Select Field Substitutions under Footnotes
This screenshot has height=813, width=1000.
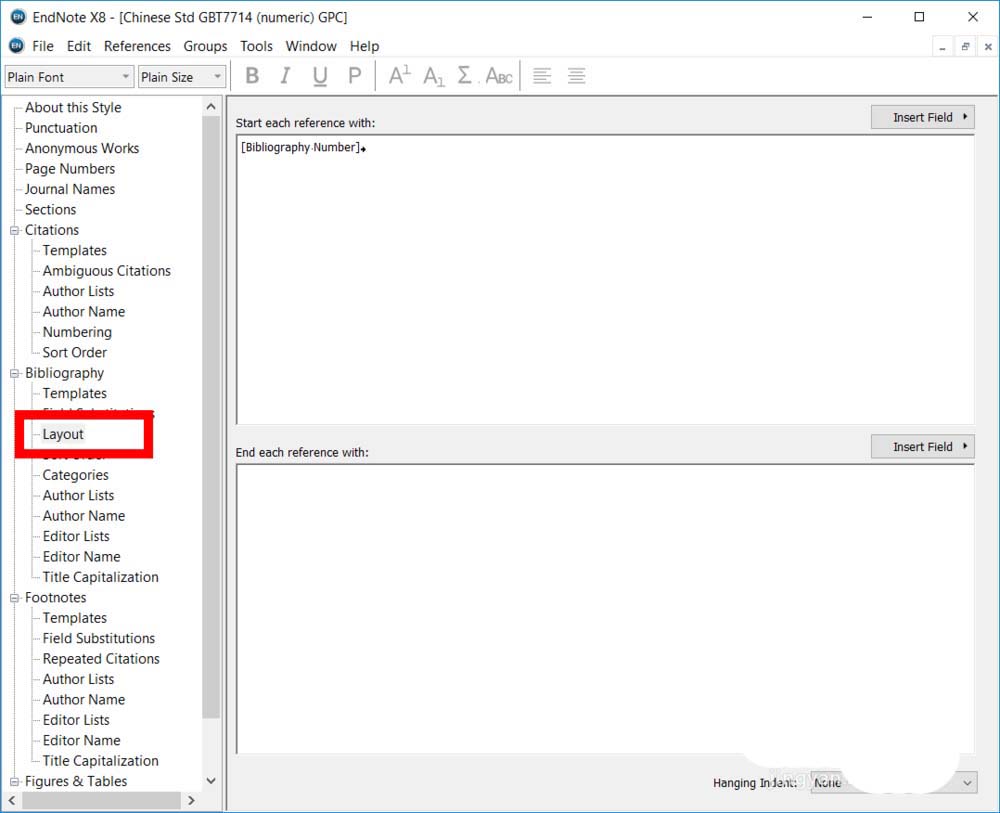[99, 638]
